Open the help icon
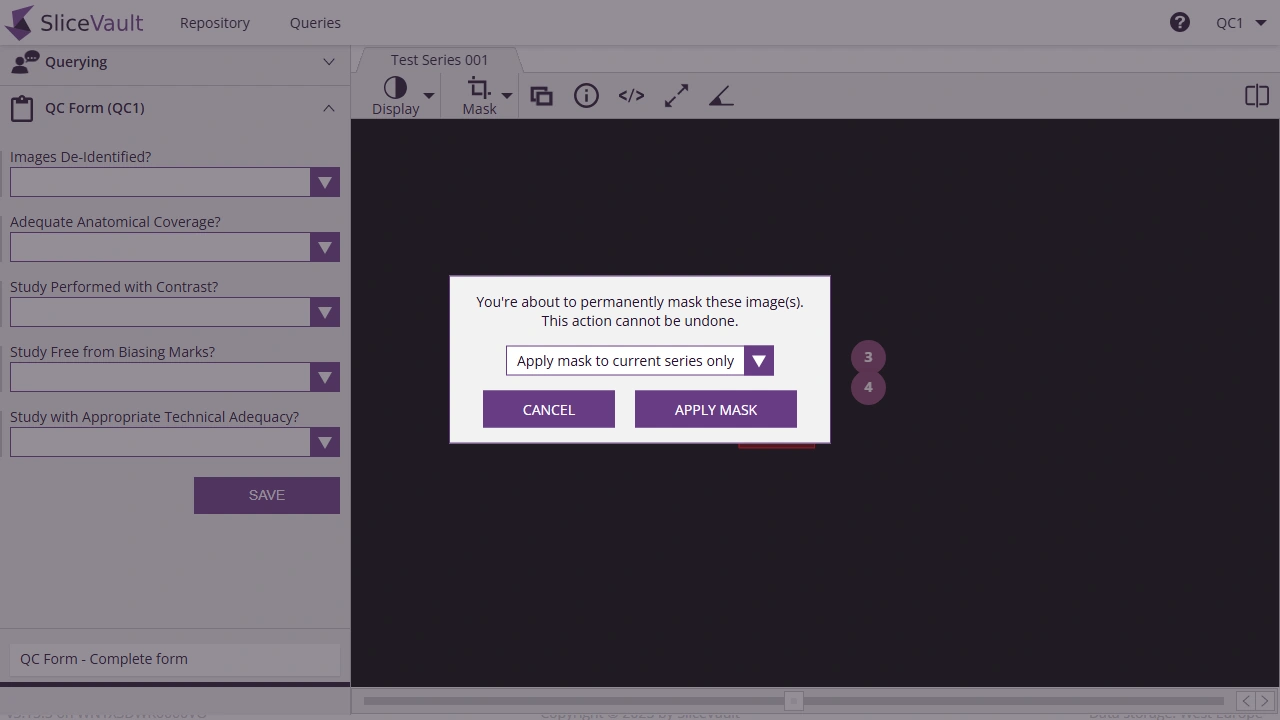Viewport: 1280px width, 720px height. (x=1180, y=21)
